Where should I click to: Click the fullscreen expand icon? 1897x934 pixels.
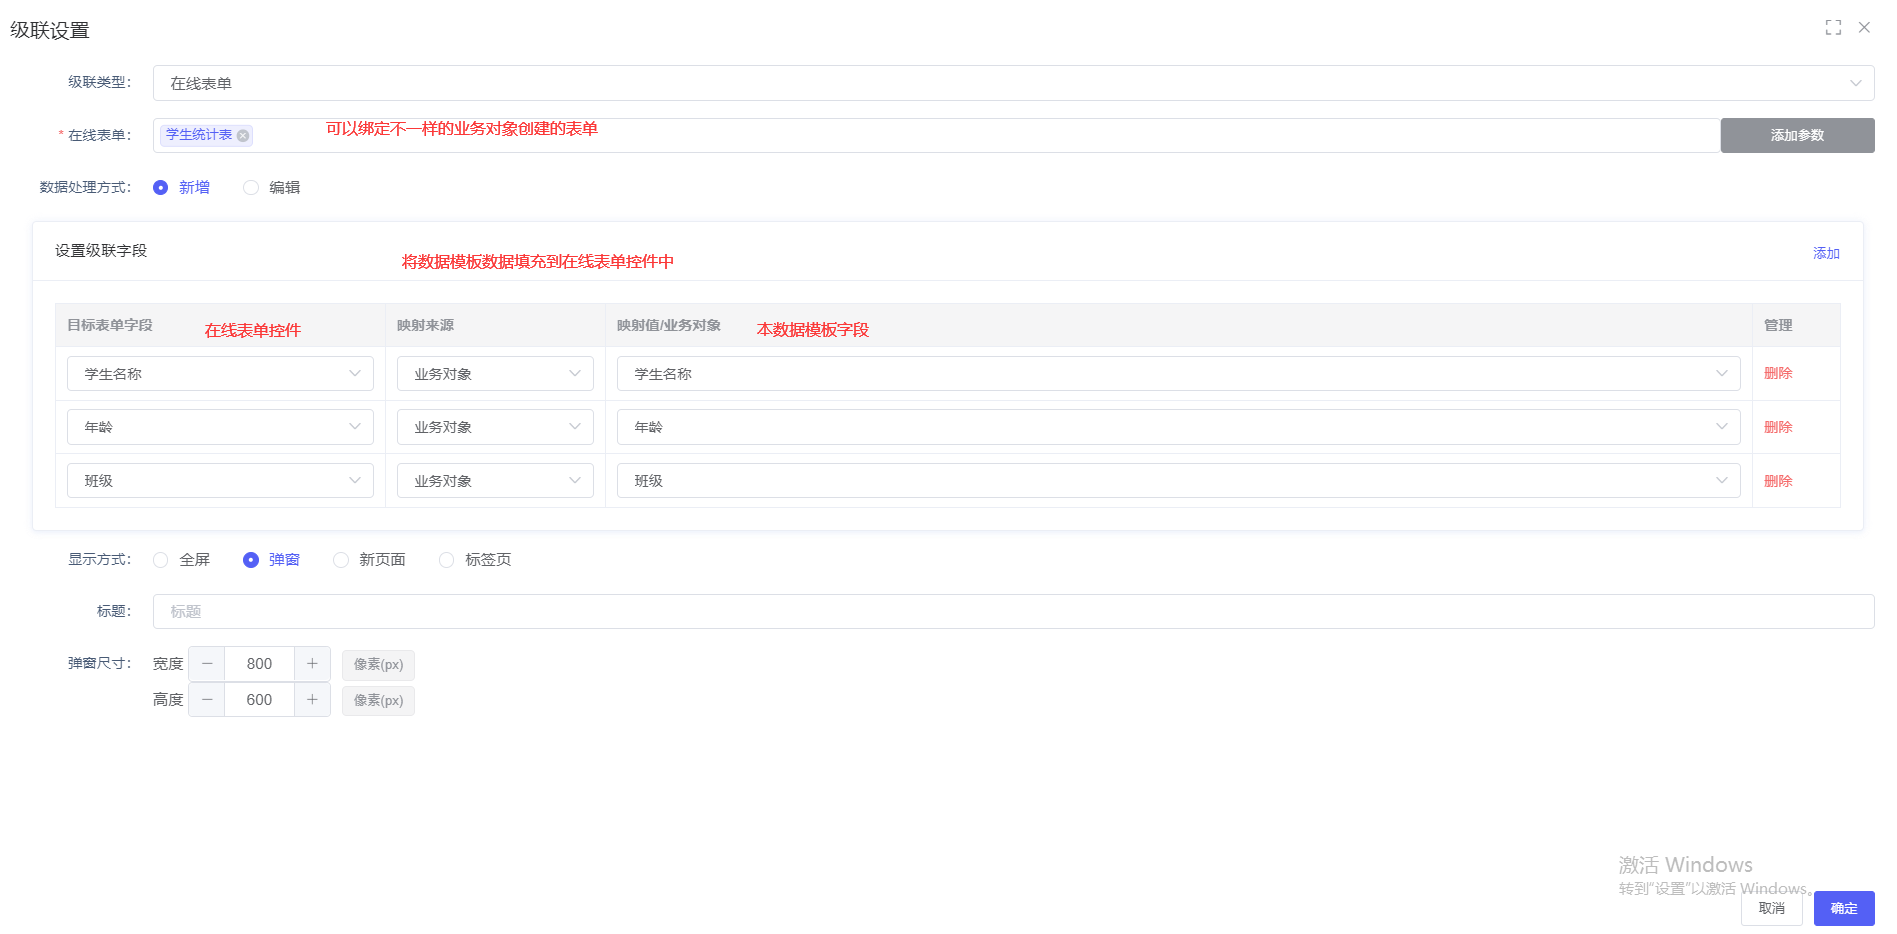[1832, 28]
